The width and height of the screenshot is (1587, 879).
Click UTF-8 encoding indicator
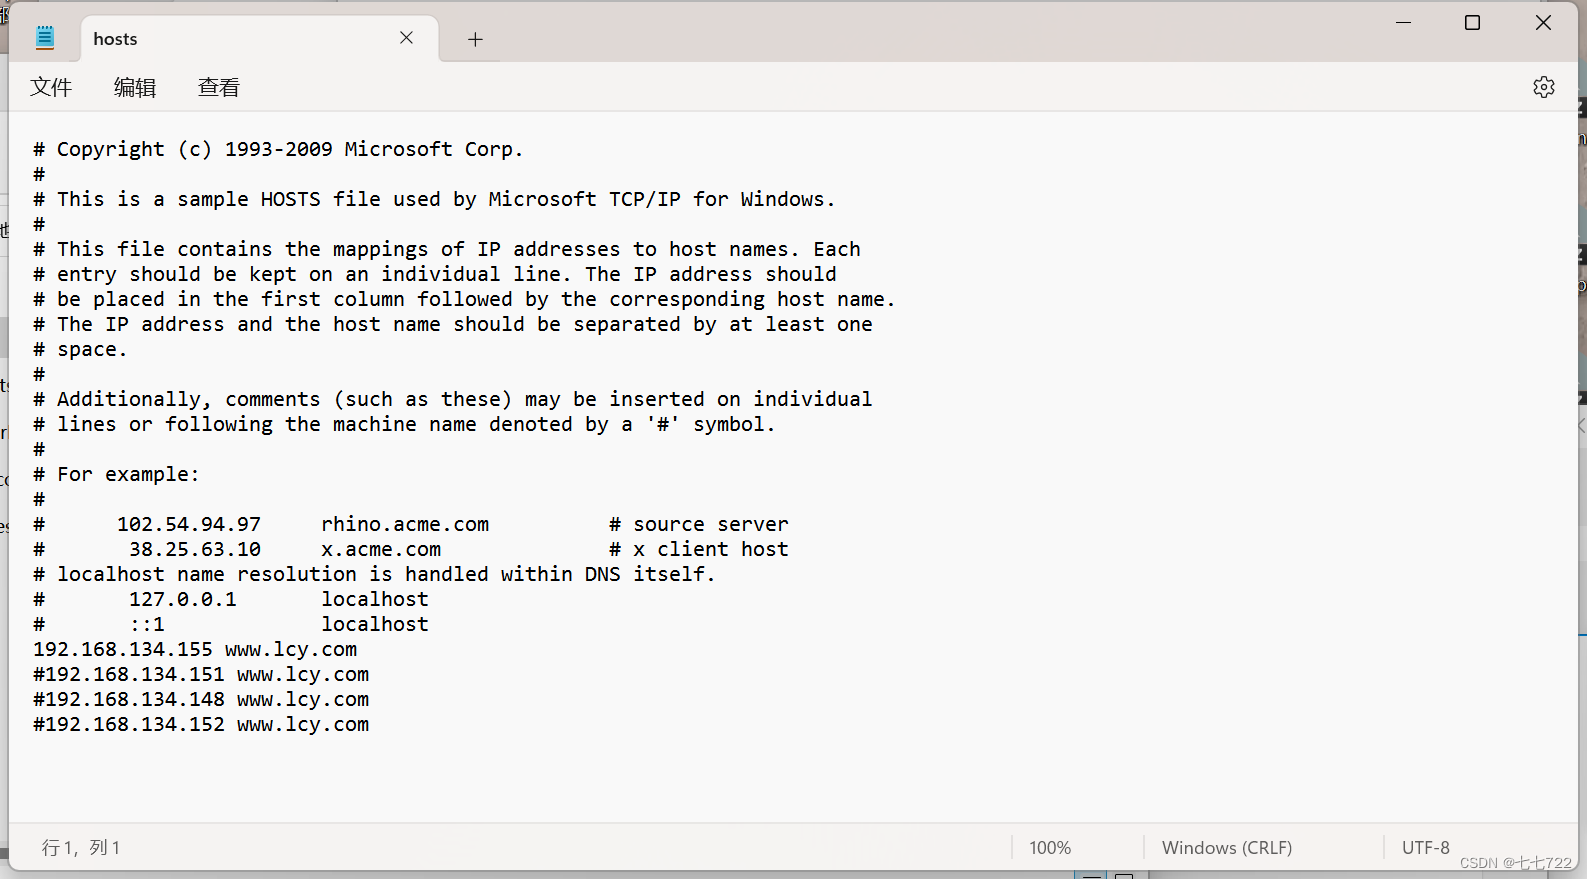click(x=1425, y=848)
